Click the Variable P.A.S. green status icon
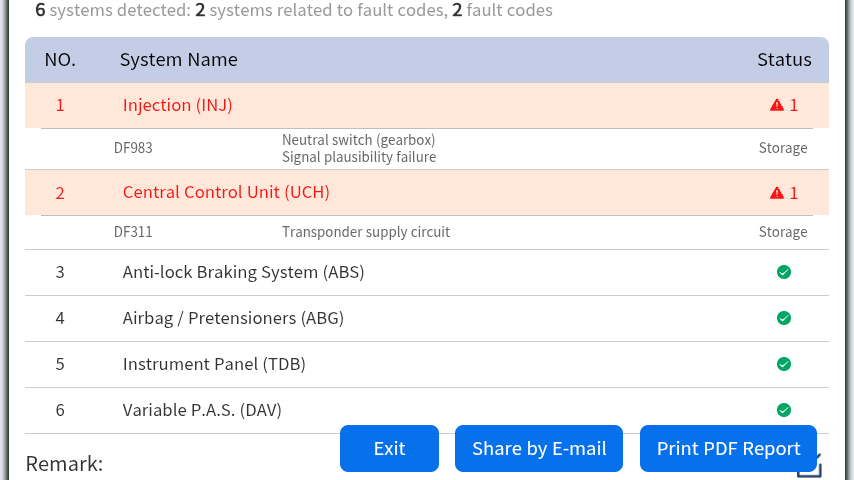 (x=784, y=409)
